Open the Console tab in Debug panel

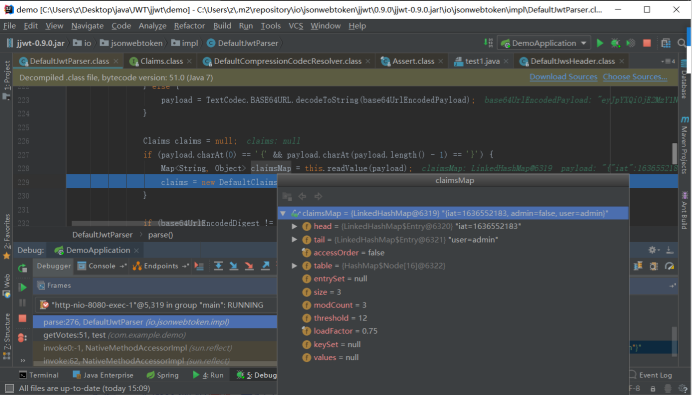click(102, 266)
